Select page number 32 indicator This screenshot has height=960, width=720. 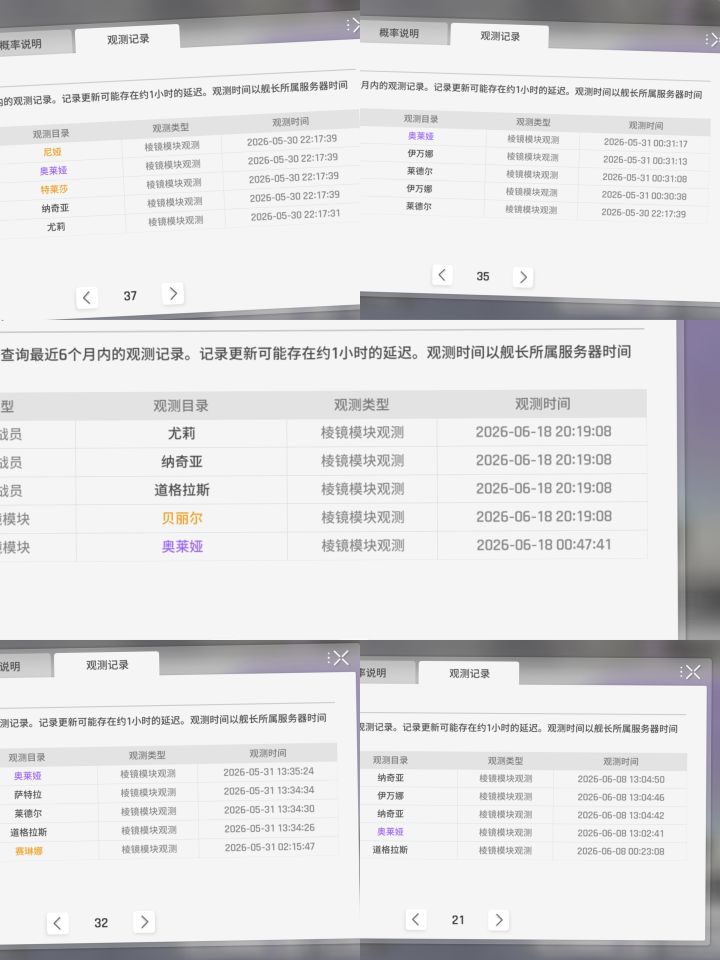(101, 923)
